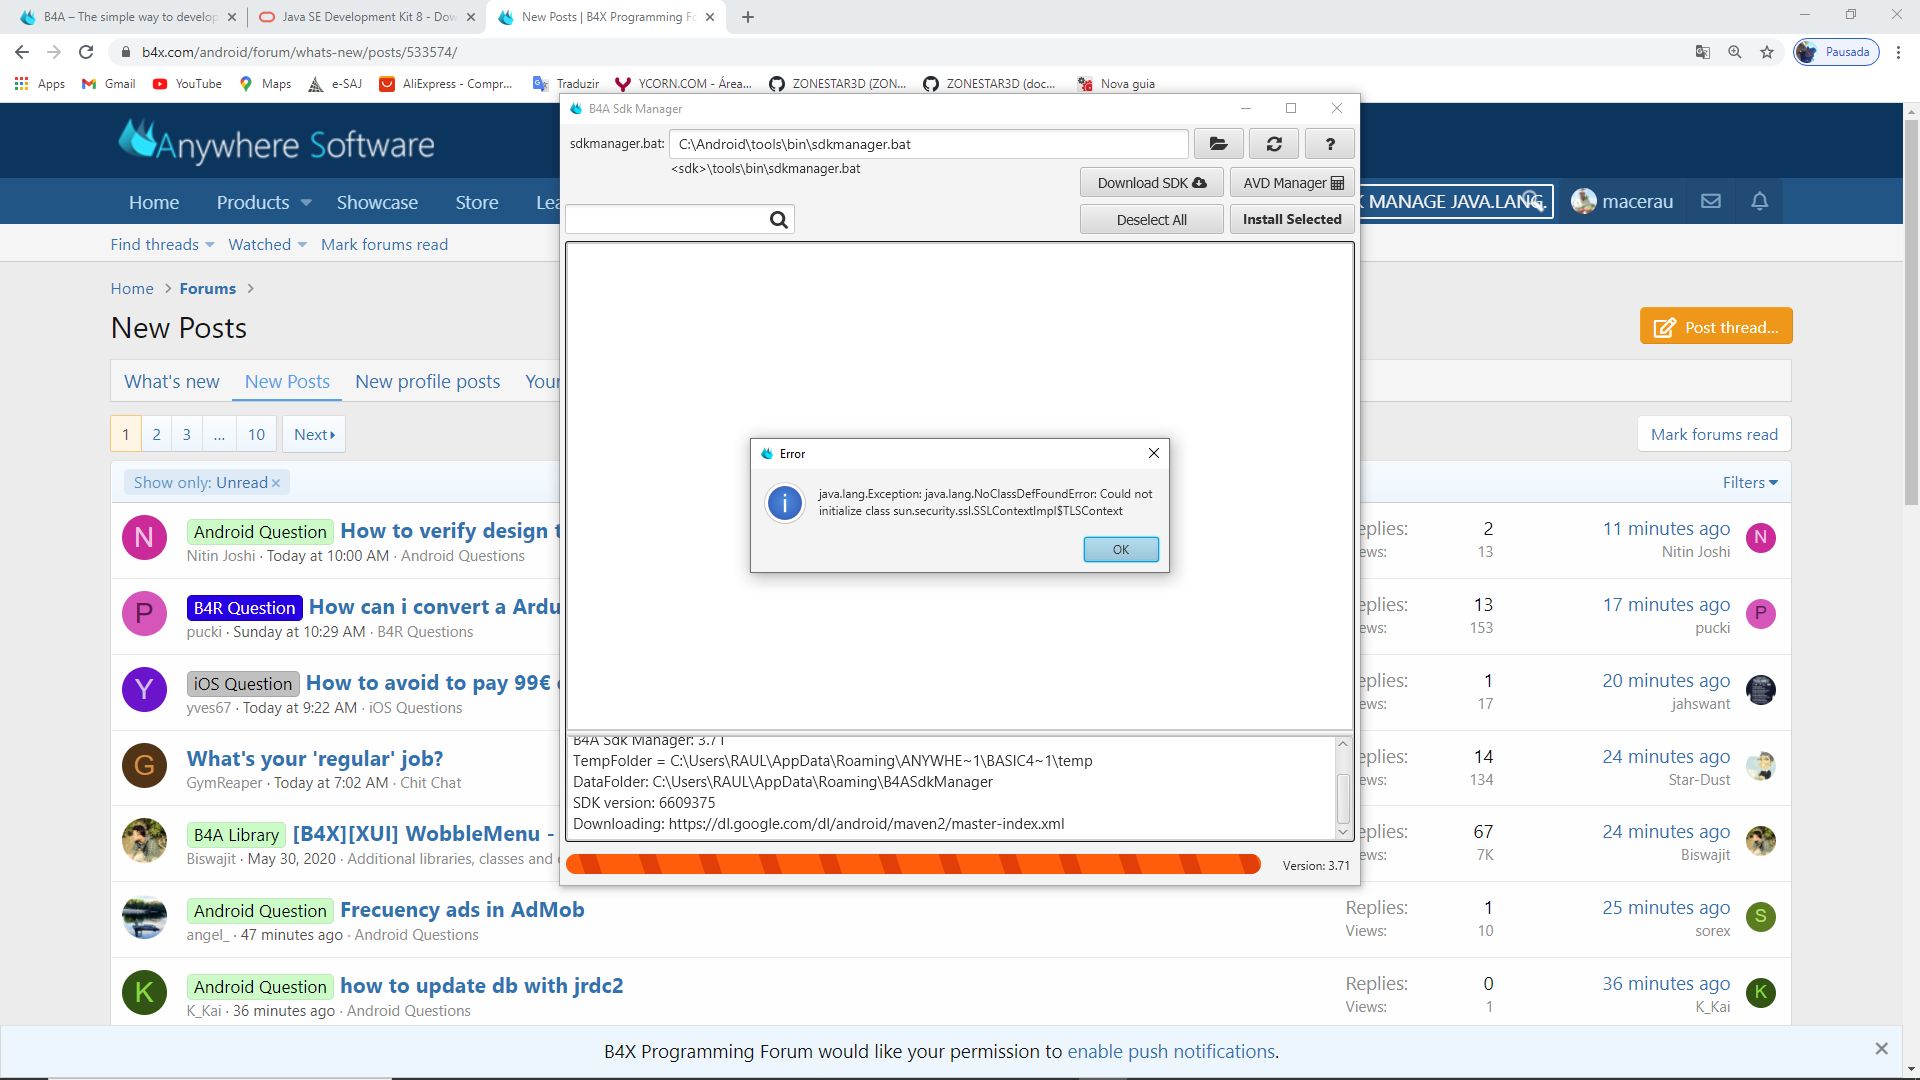1920x1080 pixels.
Task: Reload the page in Chrome
Action: pos(86,52)
